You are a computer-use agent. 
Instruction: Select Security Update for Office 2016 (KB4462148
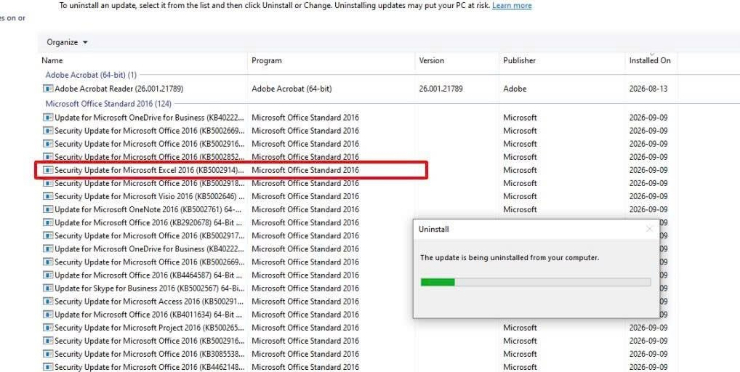click(149, 367)
